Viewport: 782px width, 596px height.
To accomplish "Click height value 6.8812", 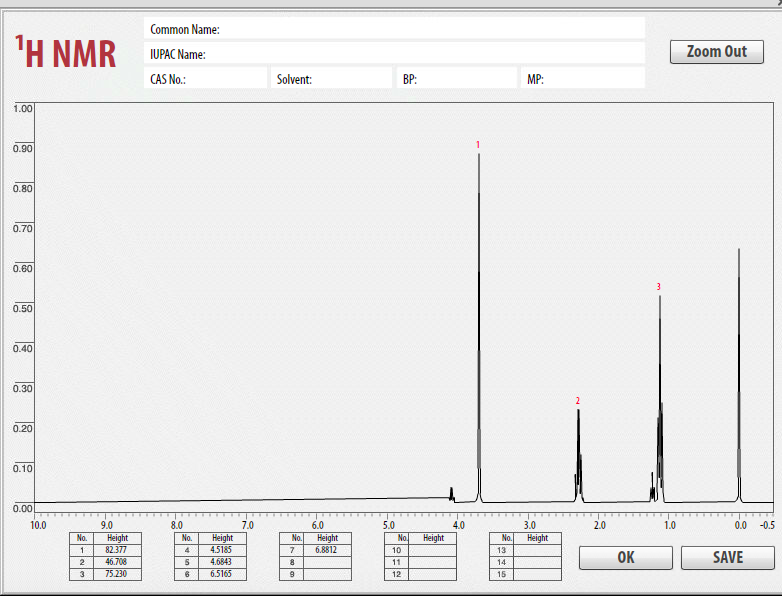I will (x=328, y=550).
